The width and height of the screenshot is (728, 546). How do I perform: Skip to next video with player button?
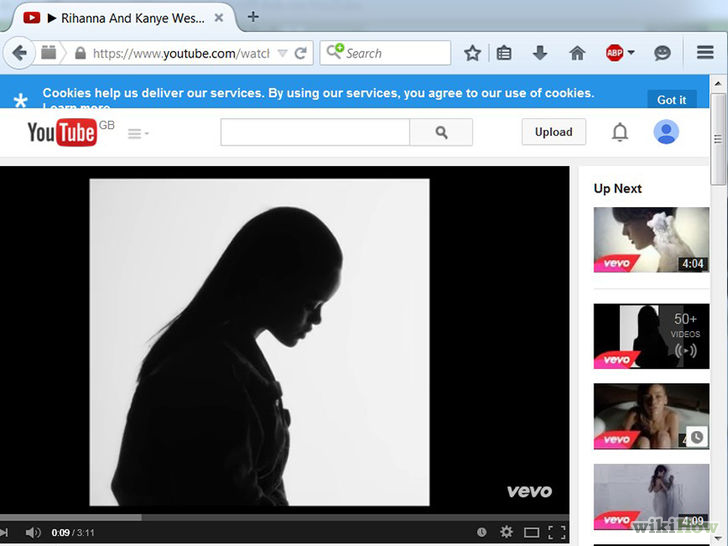tap(4, 533)
